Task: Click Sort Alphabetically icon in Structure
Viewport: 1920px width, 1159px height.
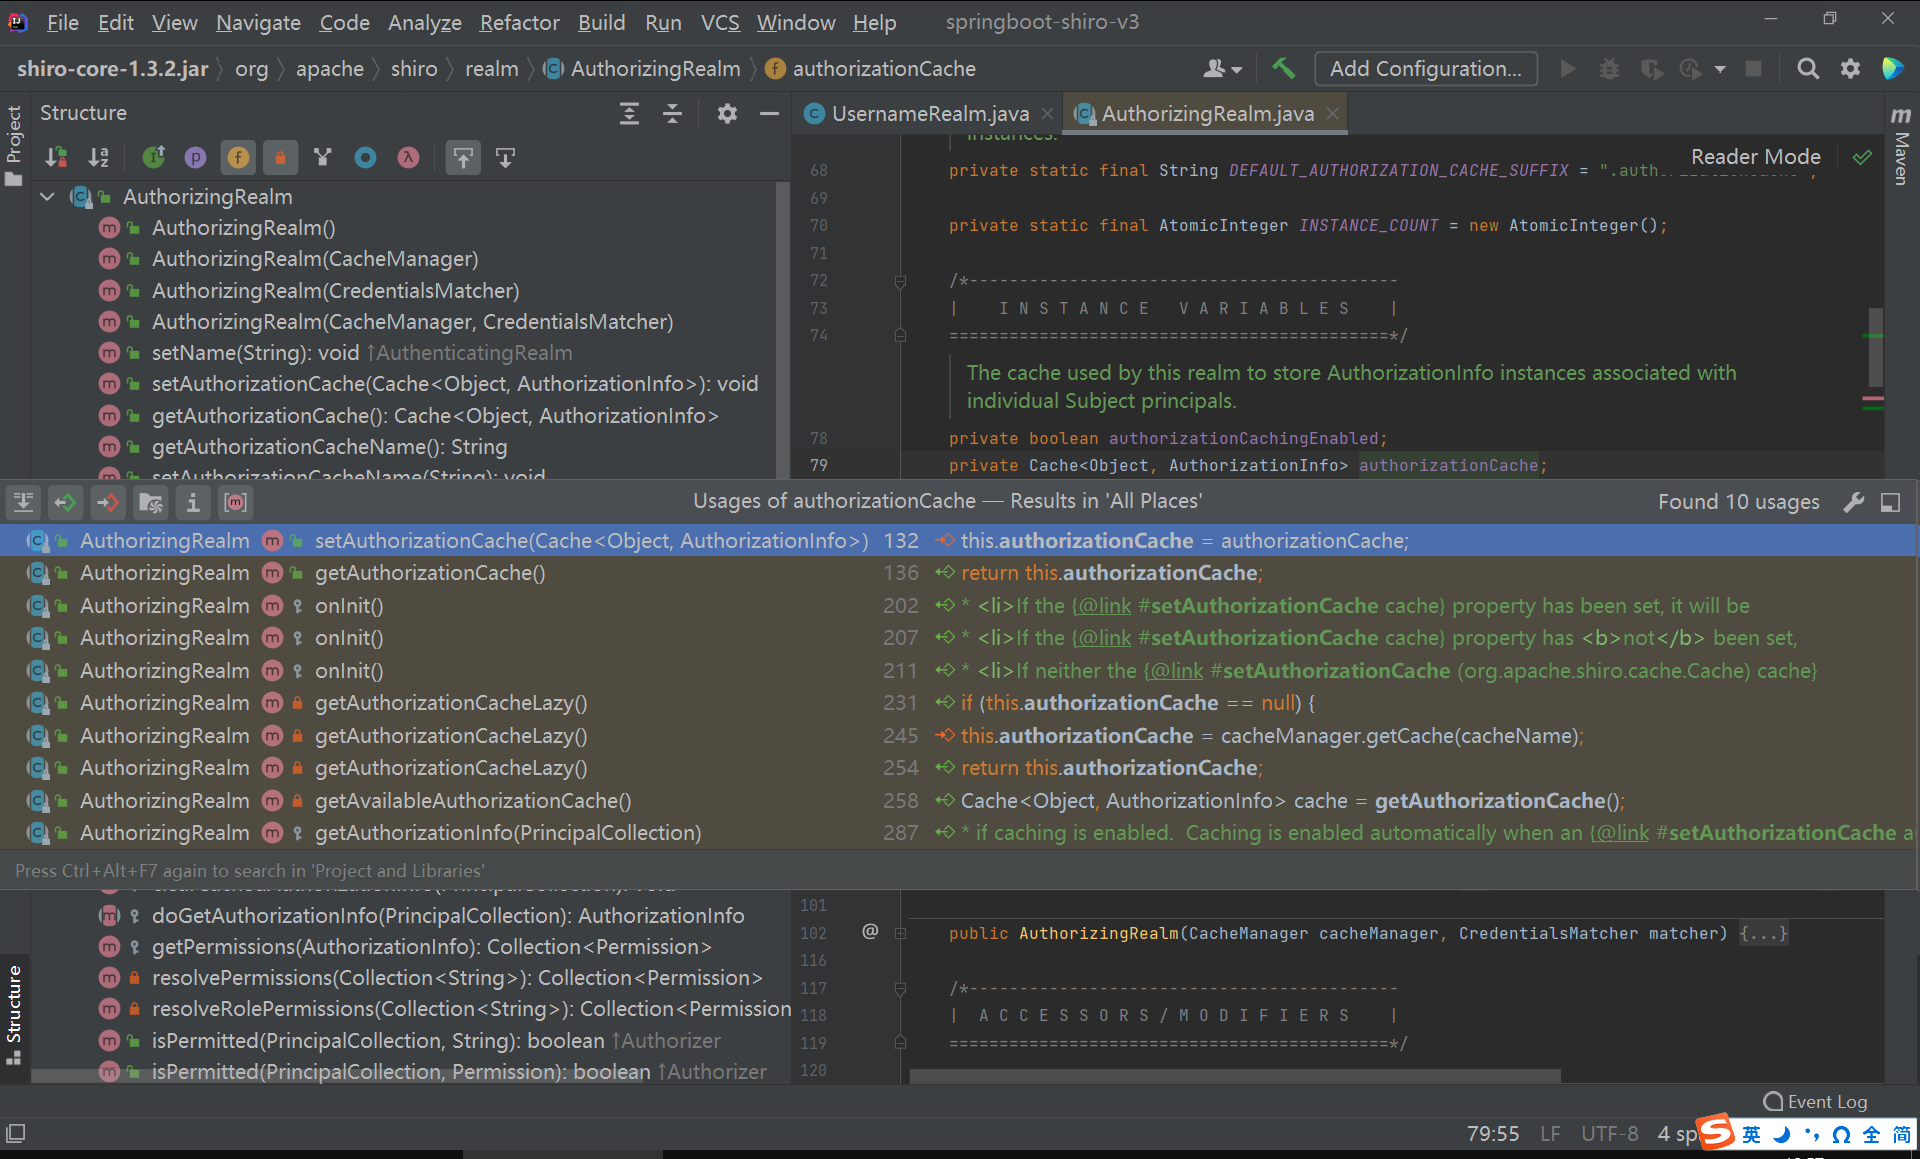Action: 98,158
